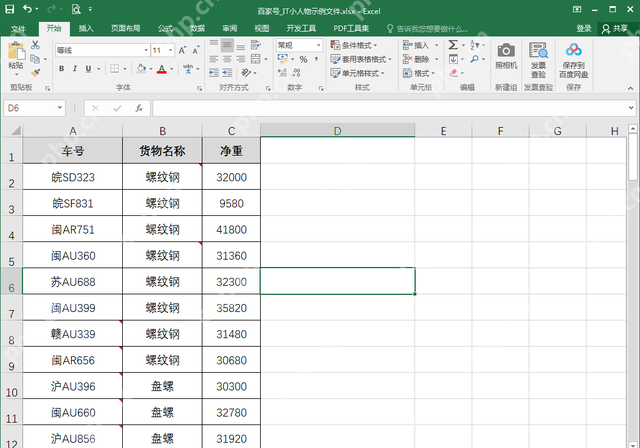640x448 pixels.
Task: Click the increase font size icon
Action: tap(184, 50)
